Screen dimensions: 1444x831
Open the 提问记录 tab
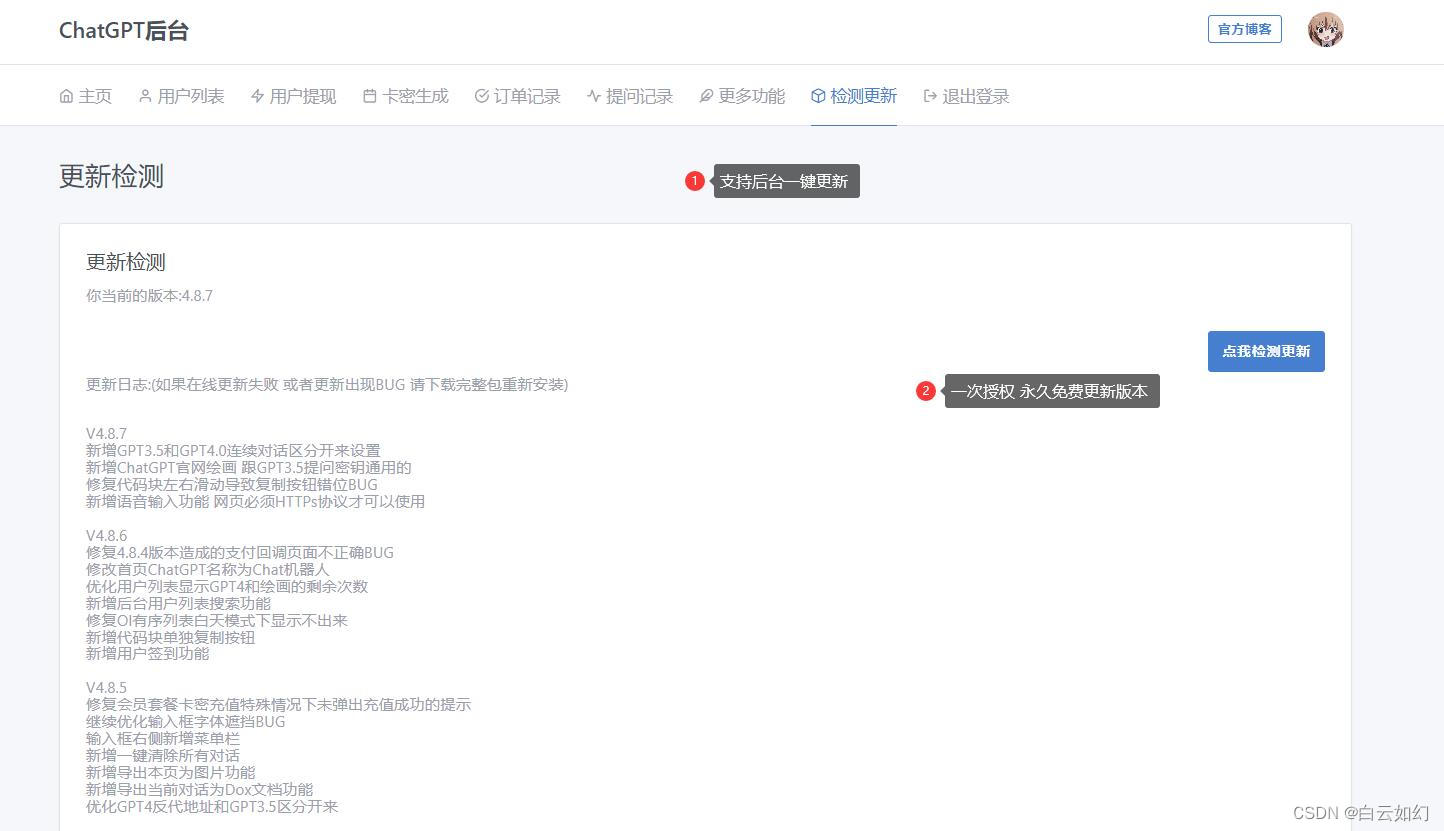629,96
